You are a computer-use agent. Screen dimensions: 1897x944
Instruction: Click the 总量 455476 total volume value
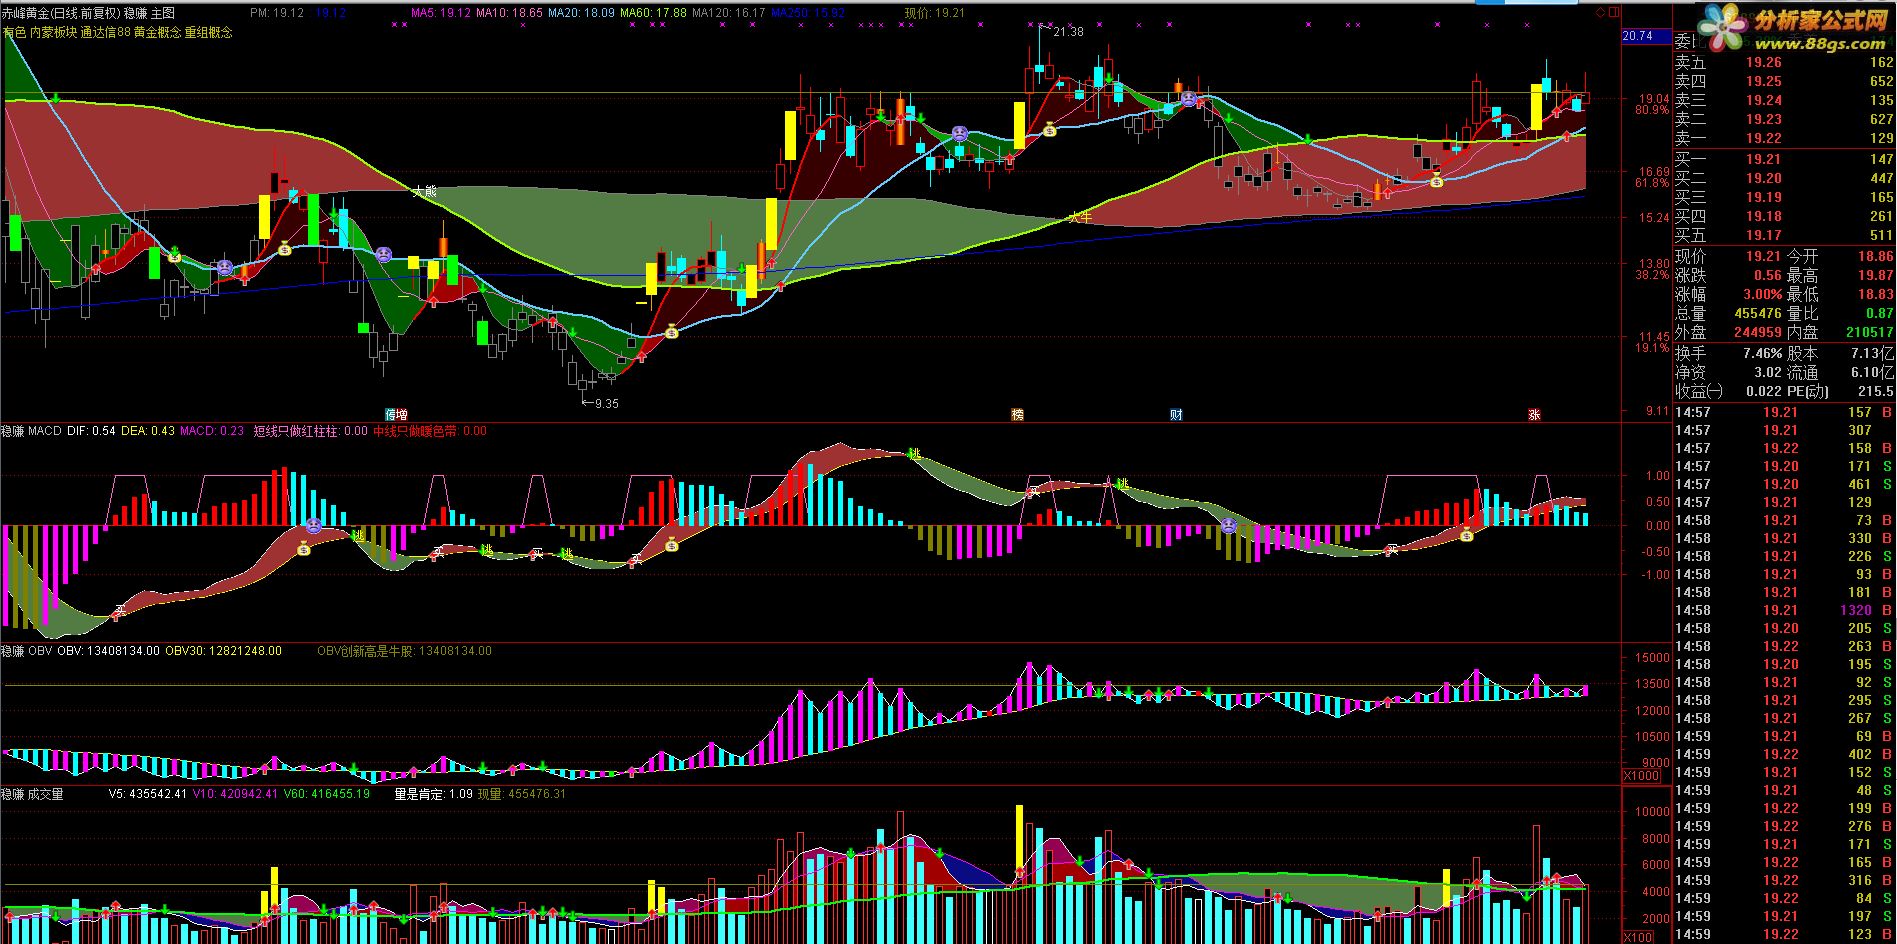[x=1758, y=313]
